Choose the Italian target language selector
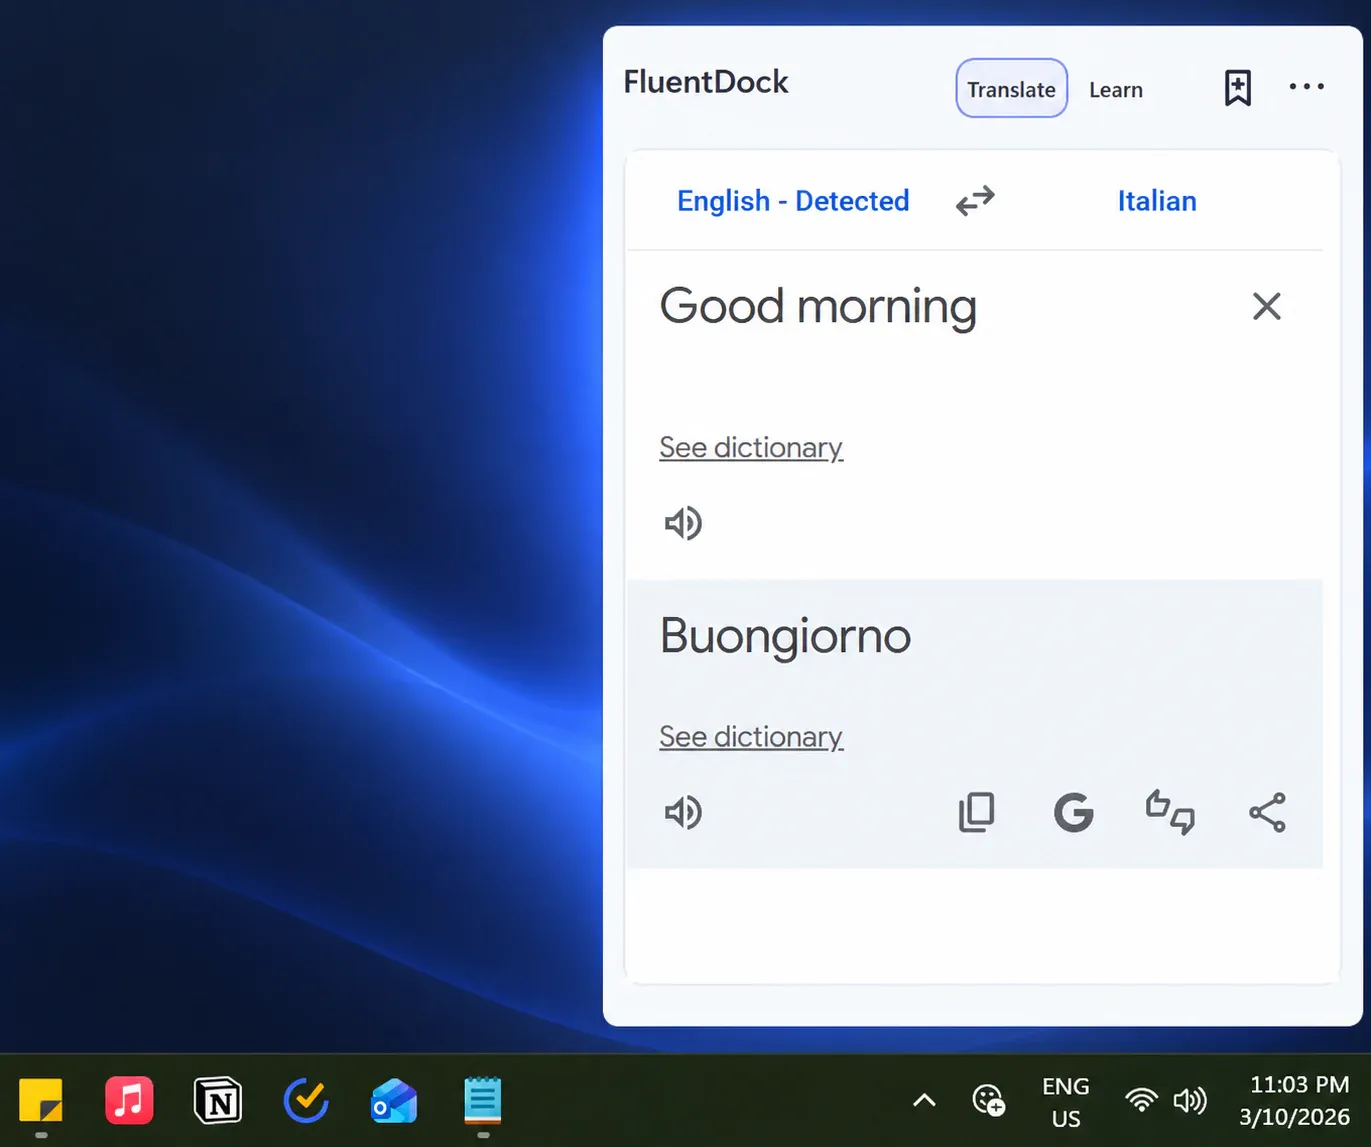1371x1147 pixels. pyautogui.click(x=1157, y=201)
